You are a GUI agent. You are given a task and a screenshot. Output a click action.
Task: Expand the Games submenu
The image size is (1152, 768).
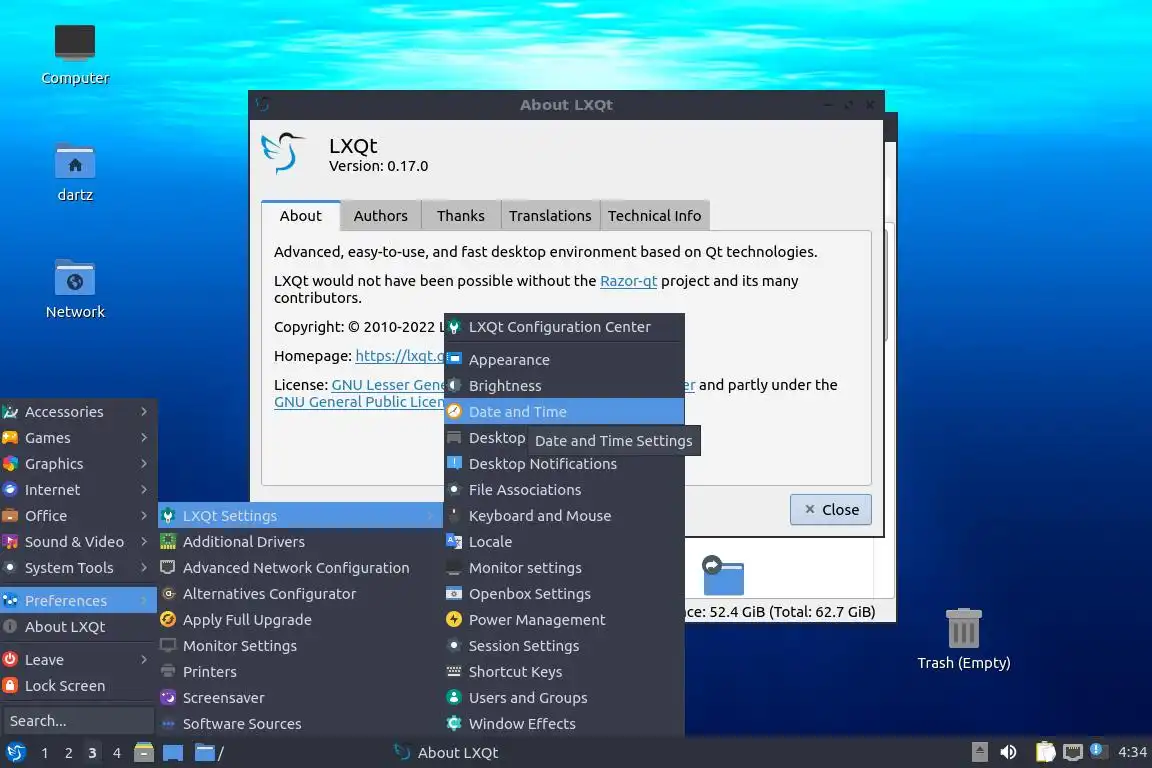79,437
